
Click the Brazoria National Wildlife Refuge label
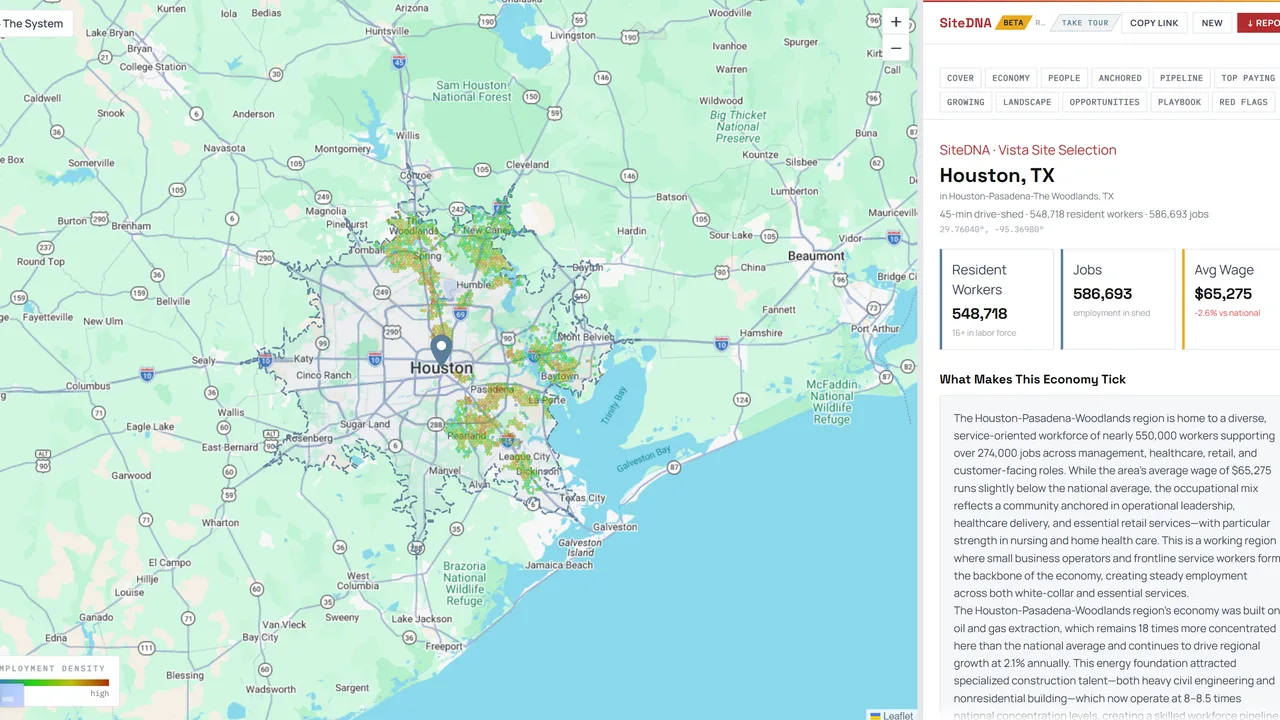click(465, 583)
